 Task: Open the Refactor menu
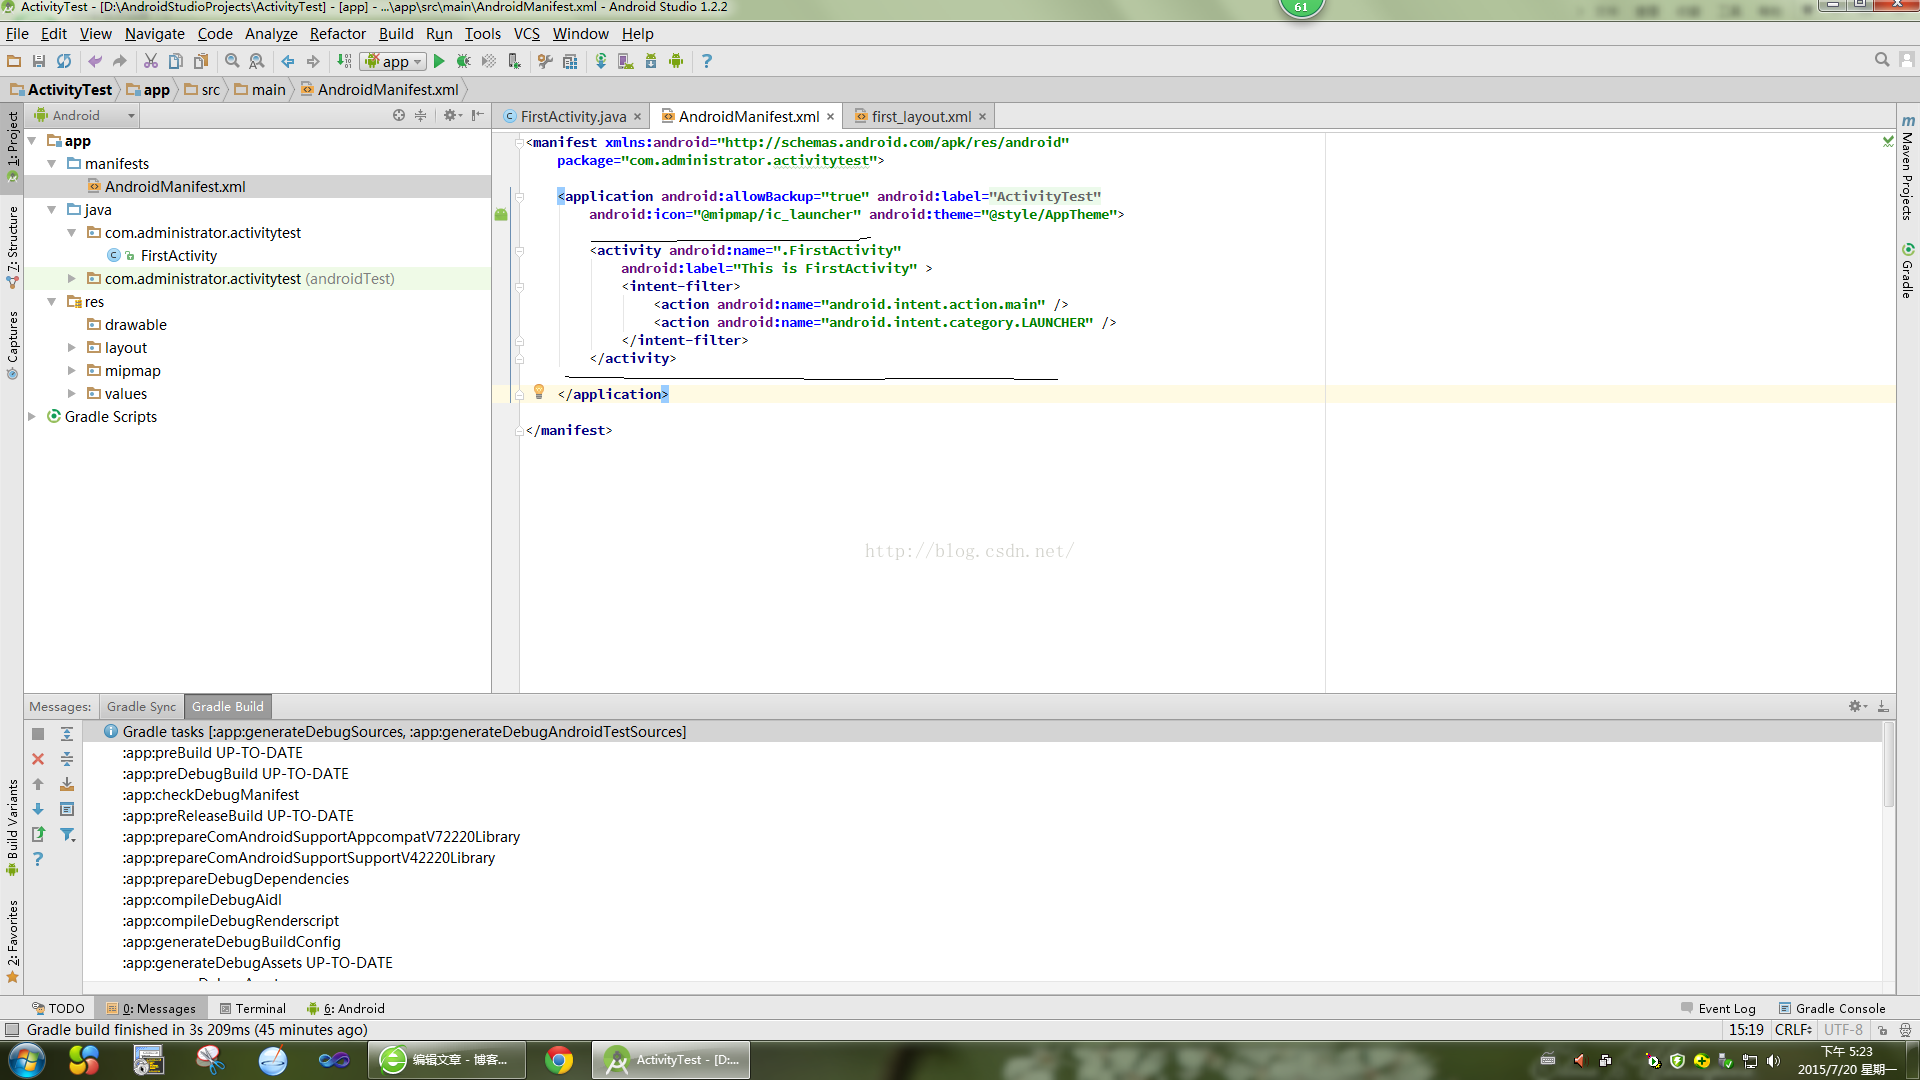coord(337,33)
